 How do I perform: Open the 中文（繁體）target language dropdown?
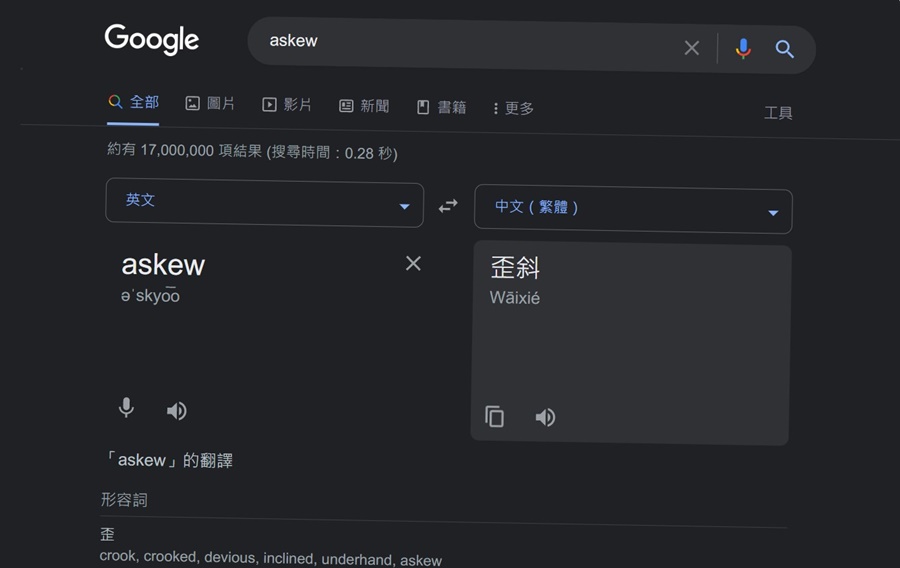633,209
